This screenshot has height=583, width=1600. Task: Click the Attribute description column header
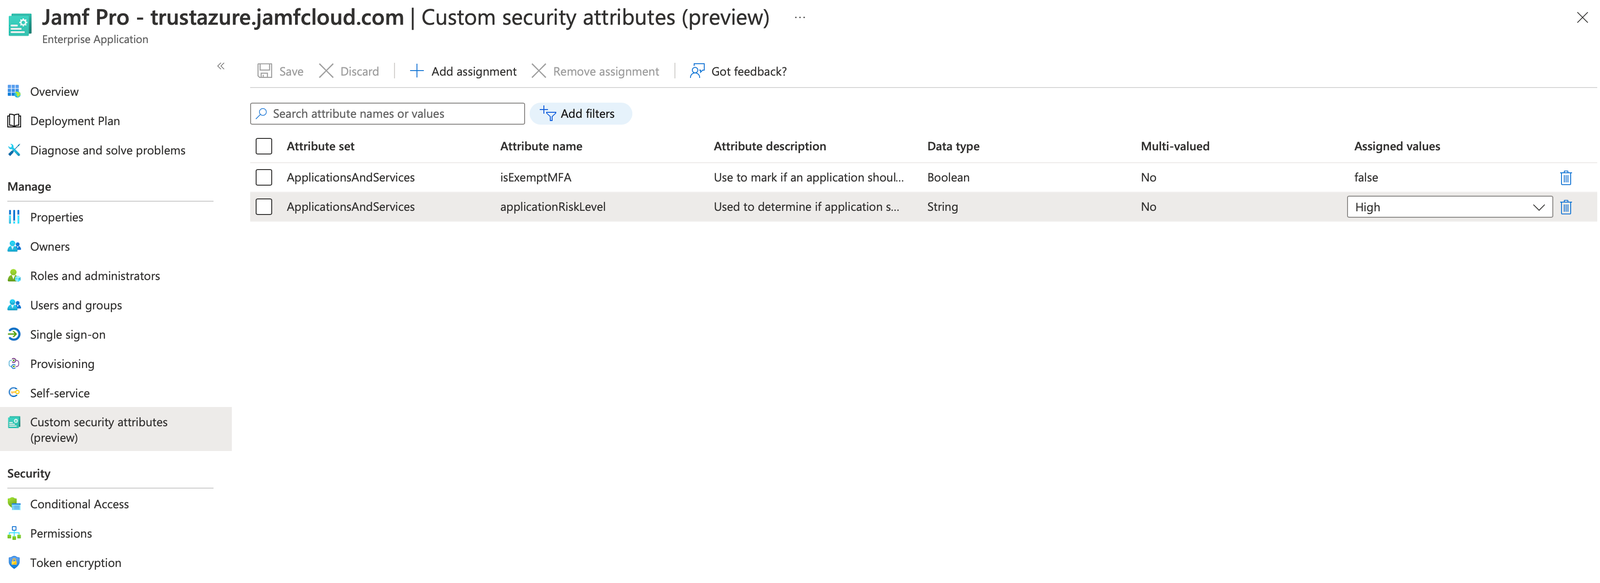point(770,146)
